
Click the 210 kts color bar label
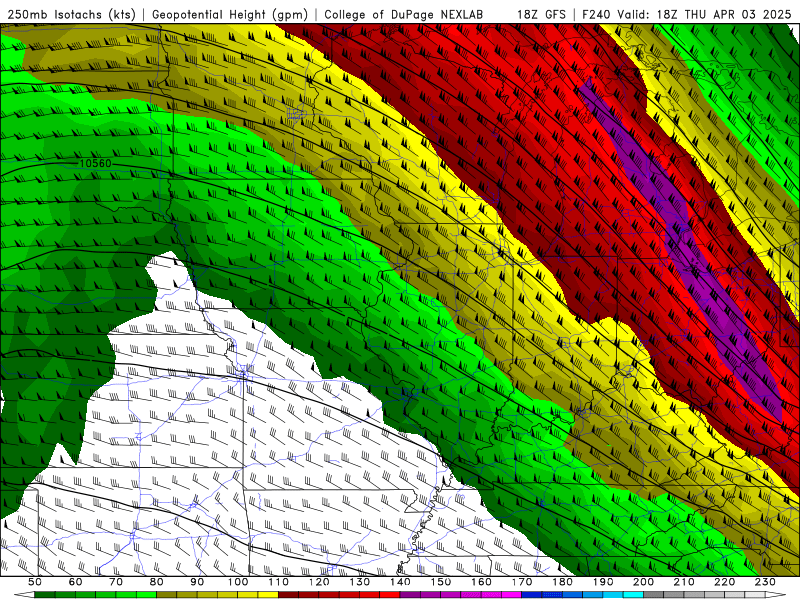click(x=684, y=582)
